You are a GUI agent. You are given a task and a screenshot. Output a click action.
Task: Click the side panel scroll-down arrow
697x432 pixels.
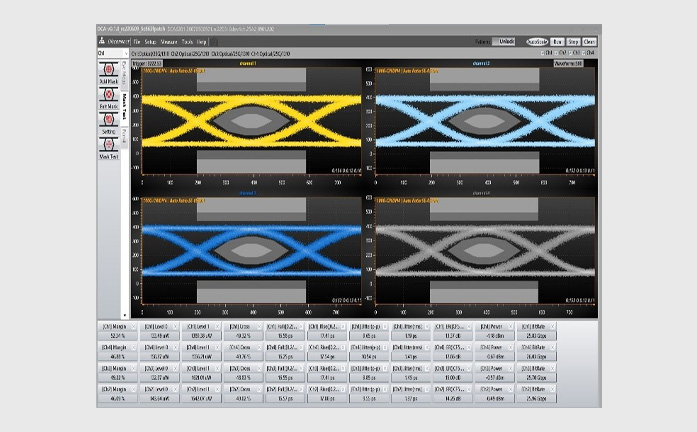click(125, 315)
